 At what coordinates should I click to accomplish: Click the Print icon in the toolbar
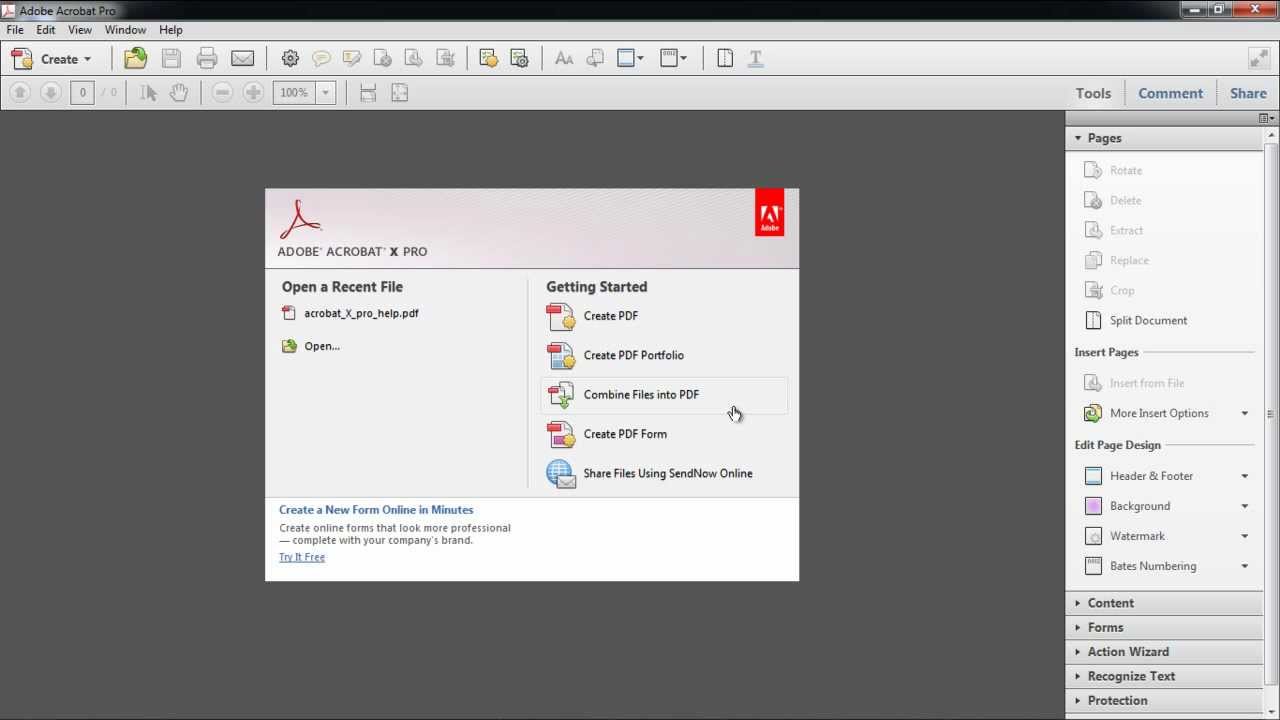(x=207, y=58)
